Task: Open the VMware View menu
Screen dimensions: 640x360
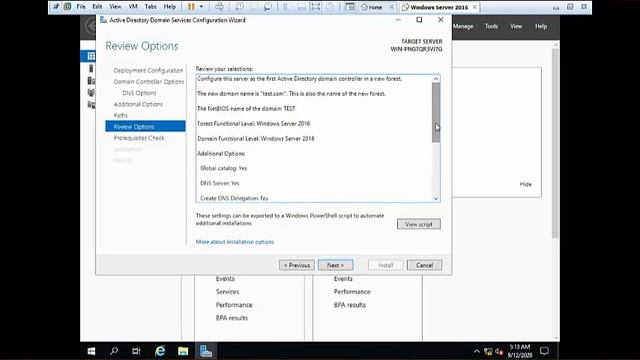Action: [x=115, y=7]
